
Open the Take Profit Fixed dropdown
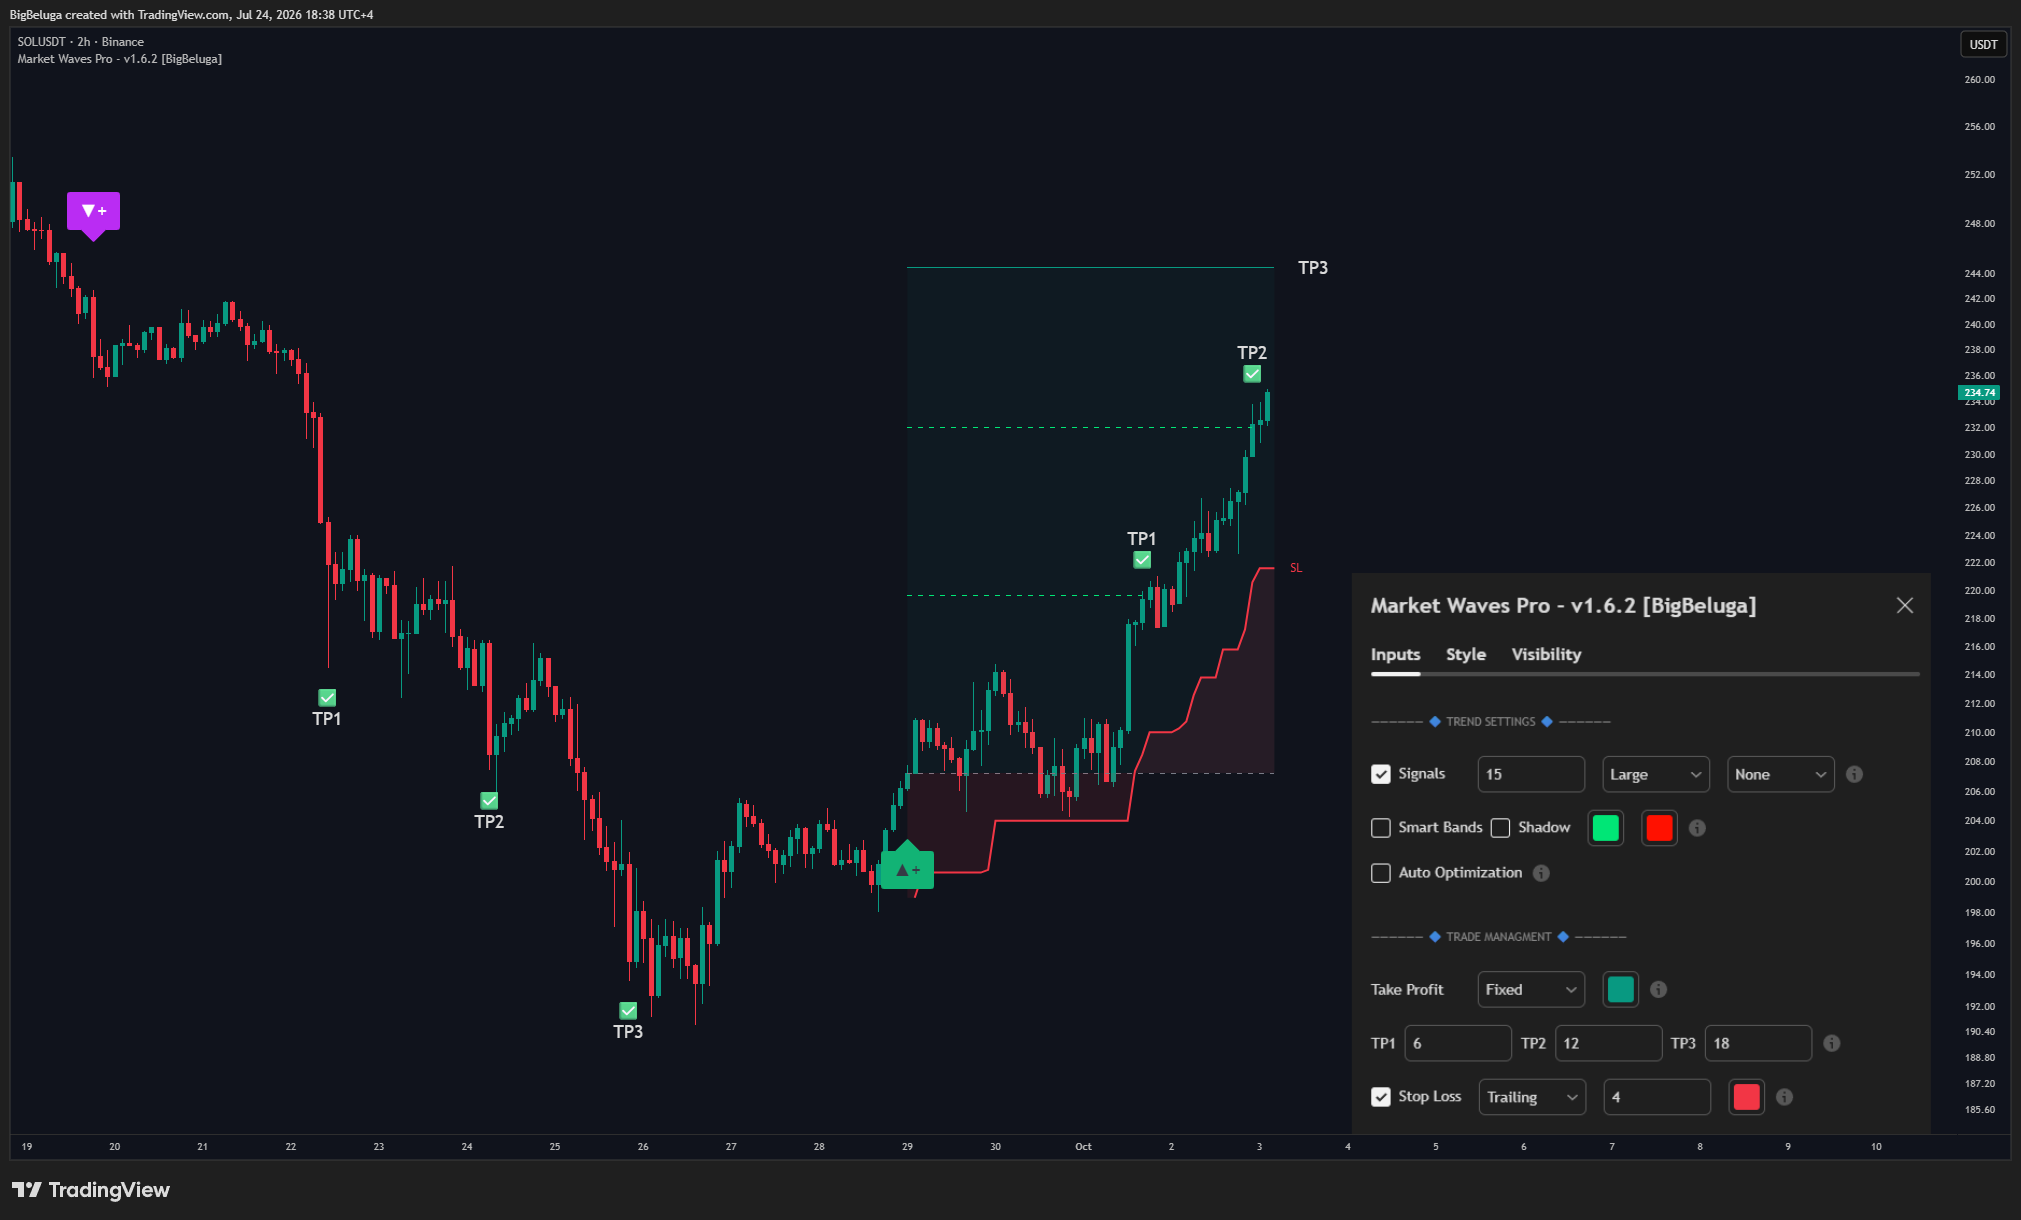coord(1531,989)
